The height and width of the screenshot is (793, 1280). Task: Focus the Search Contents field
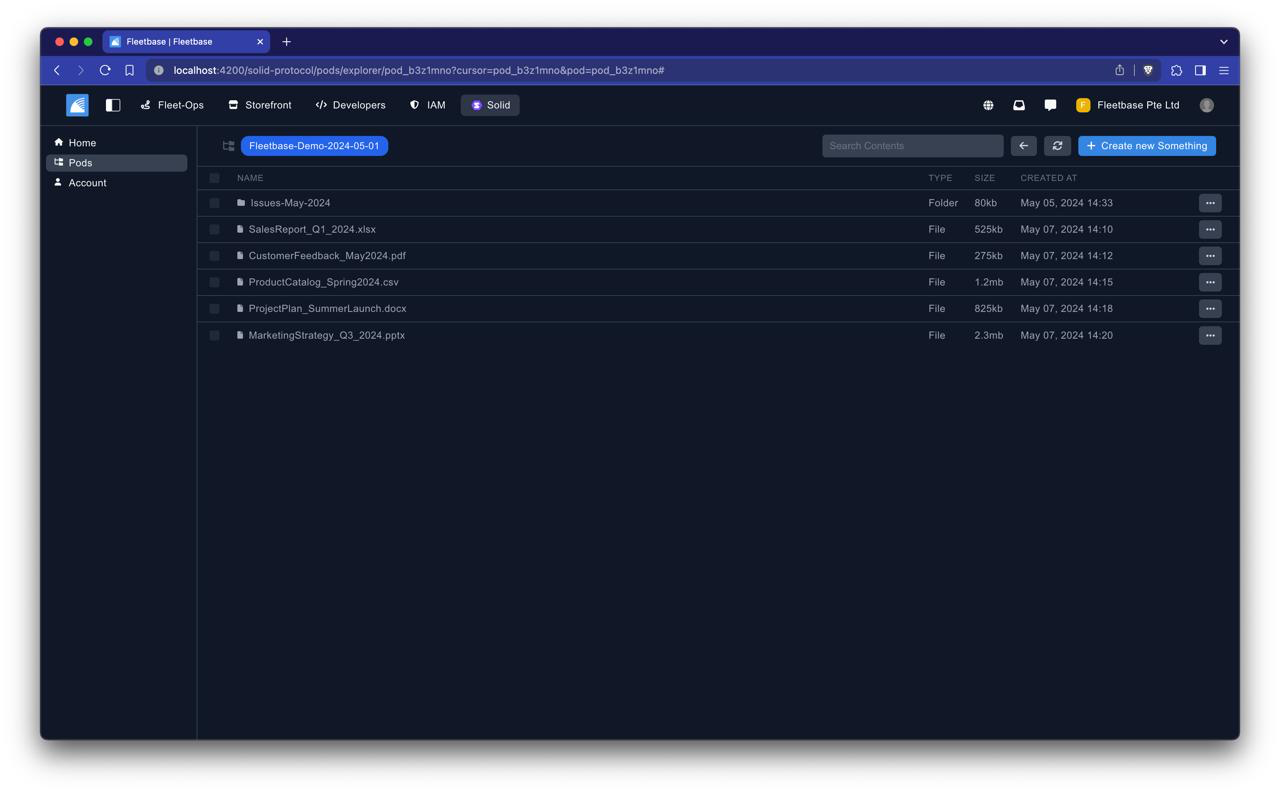point(913,146)
